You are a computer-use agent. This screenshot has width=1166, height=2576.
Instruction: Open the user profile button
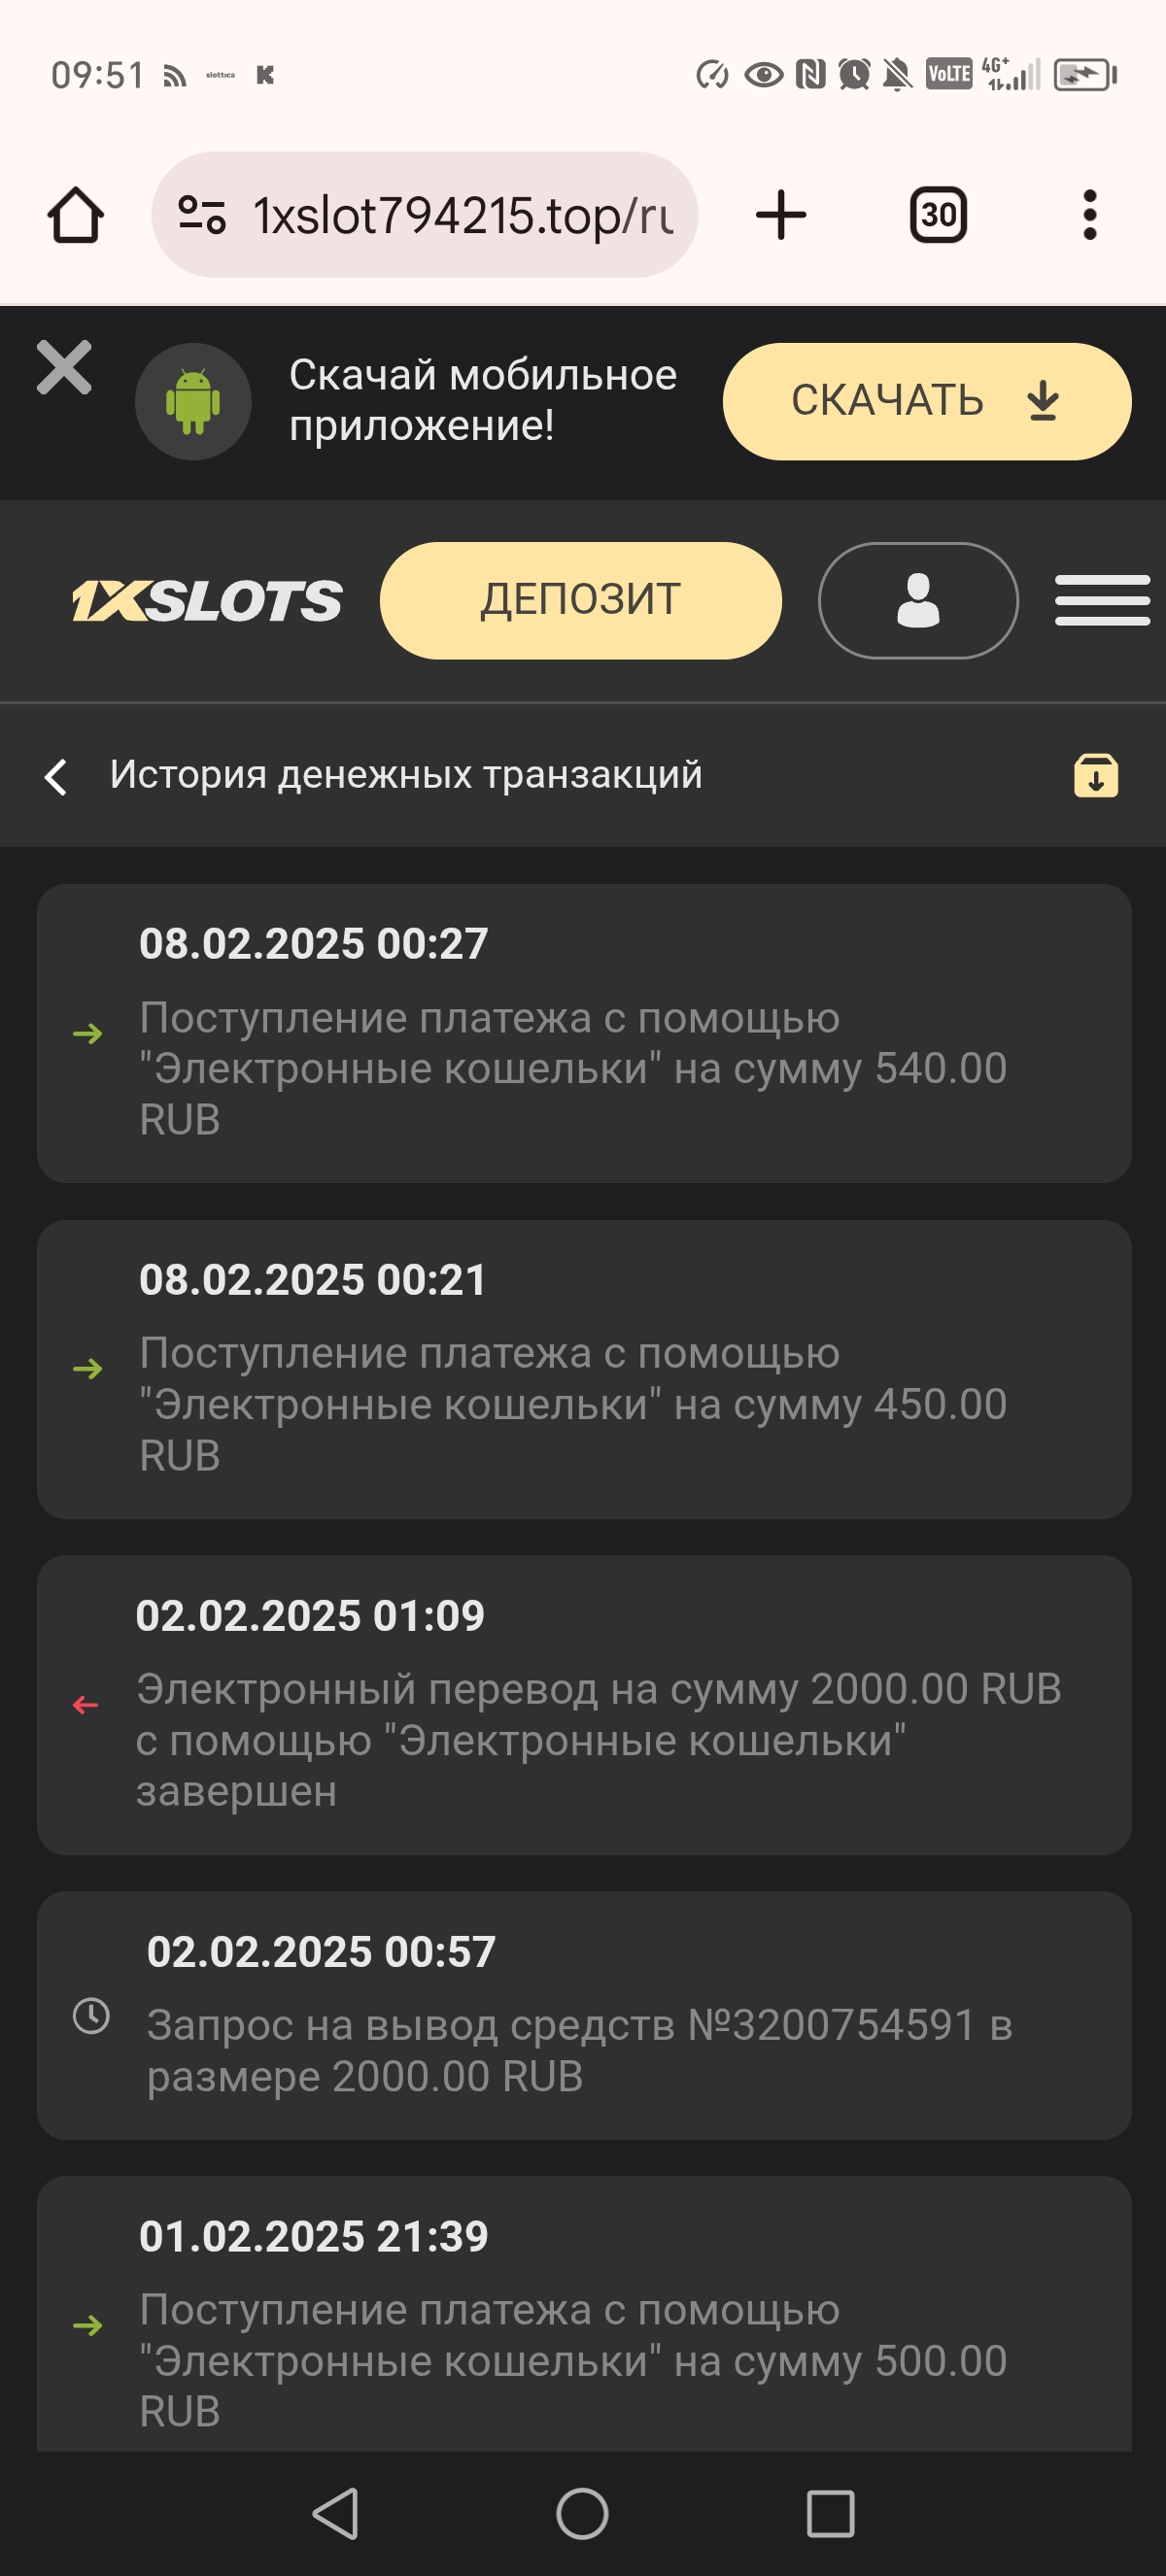[917, 601]
